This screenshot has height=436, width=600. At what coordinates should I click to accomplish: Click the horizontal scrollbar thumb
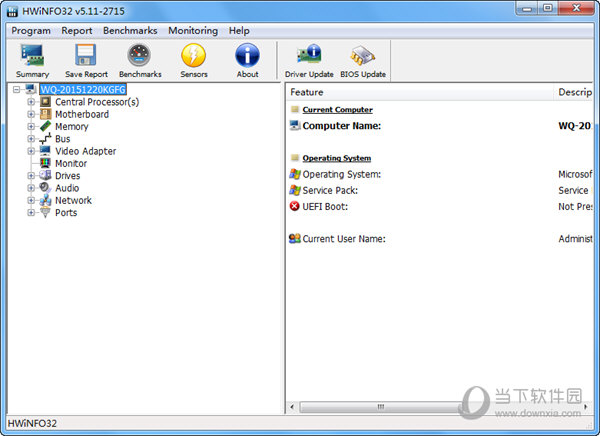point(381,407)
